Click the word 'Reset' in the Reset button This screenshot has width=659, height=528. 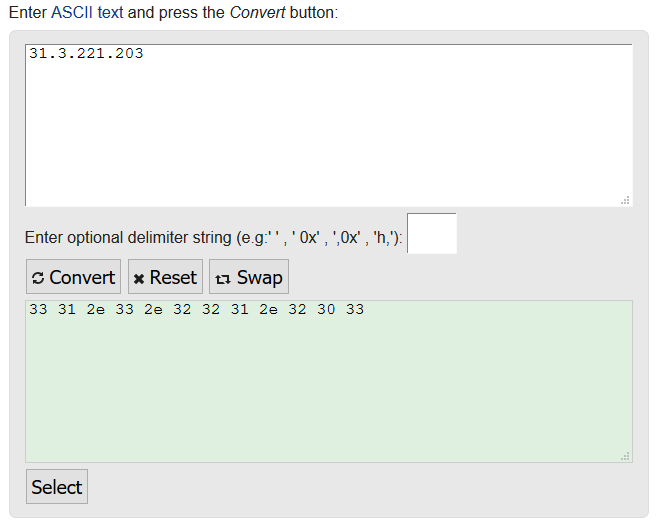[173, 278]
